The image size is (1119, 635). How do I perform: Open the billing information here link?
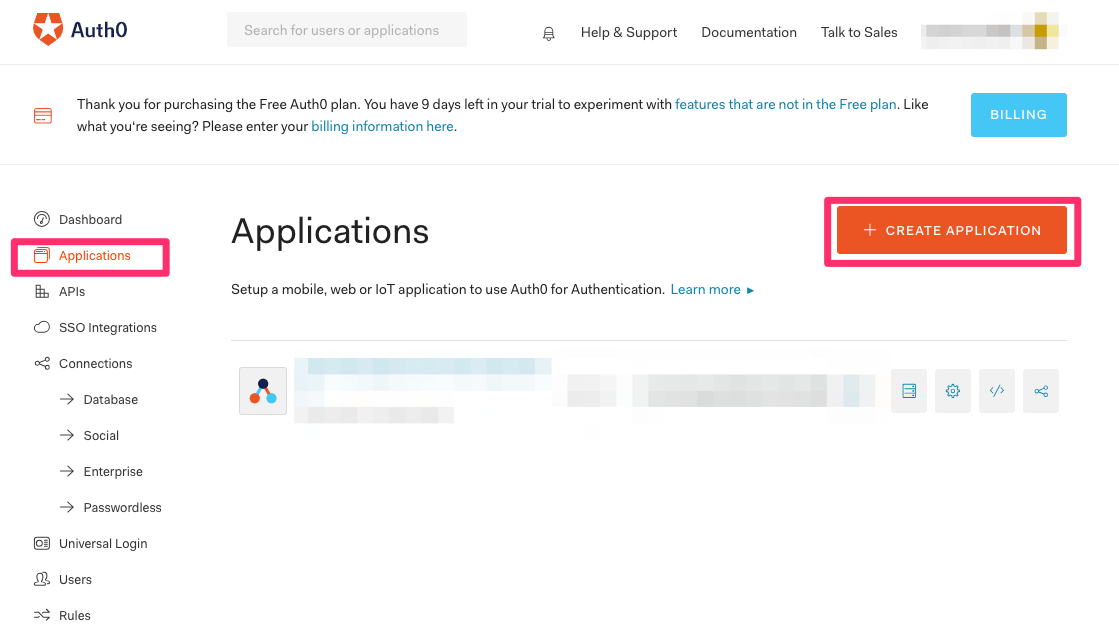point(382,126)
